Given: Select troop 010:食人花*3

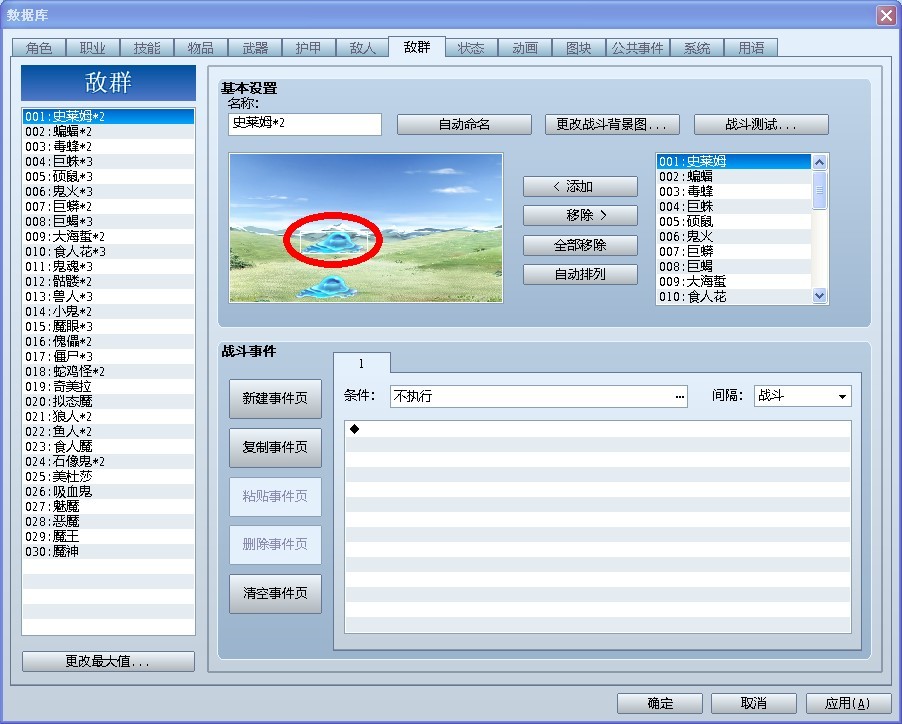Looking at the screenshot, I should click(x=108, y=251).
